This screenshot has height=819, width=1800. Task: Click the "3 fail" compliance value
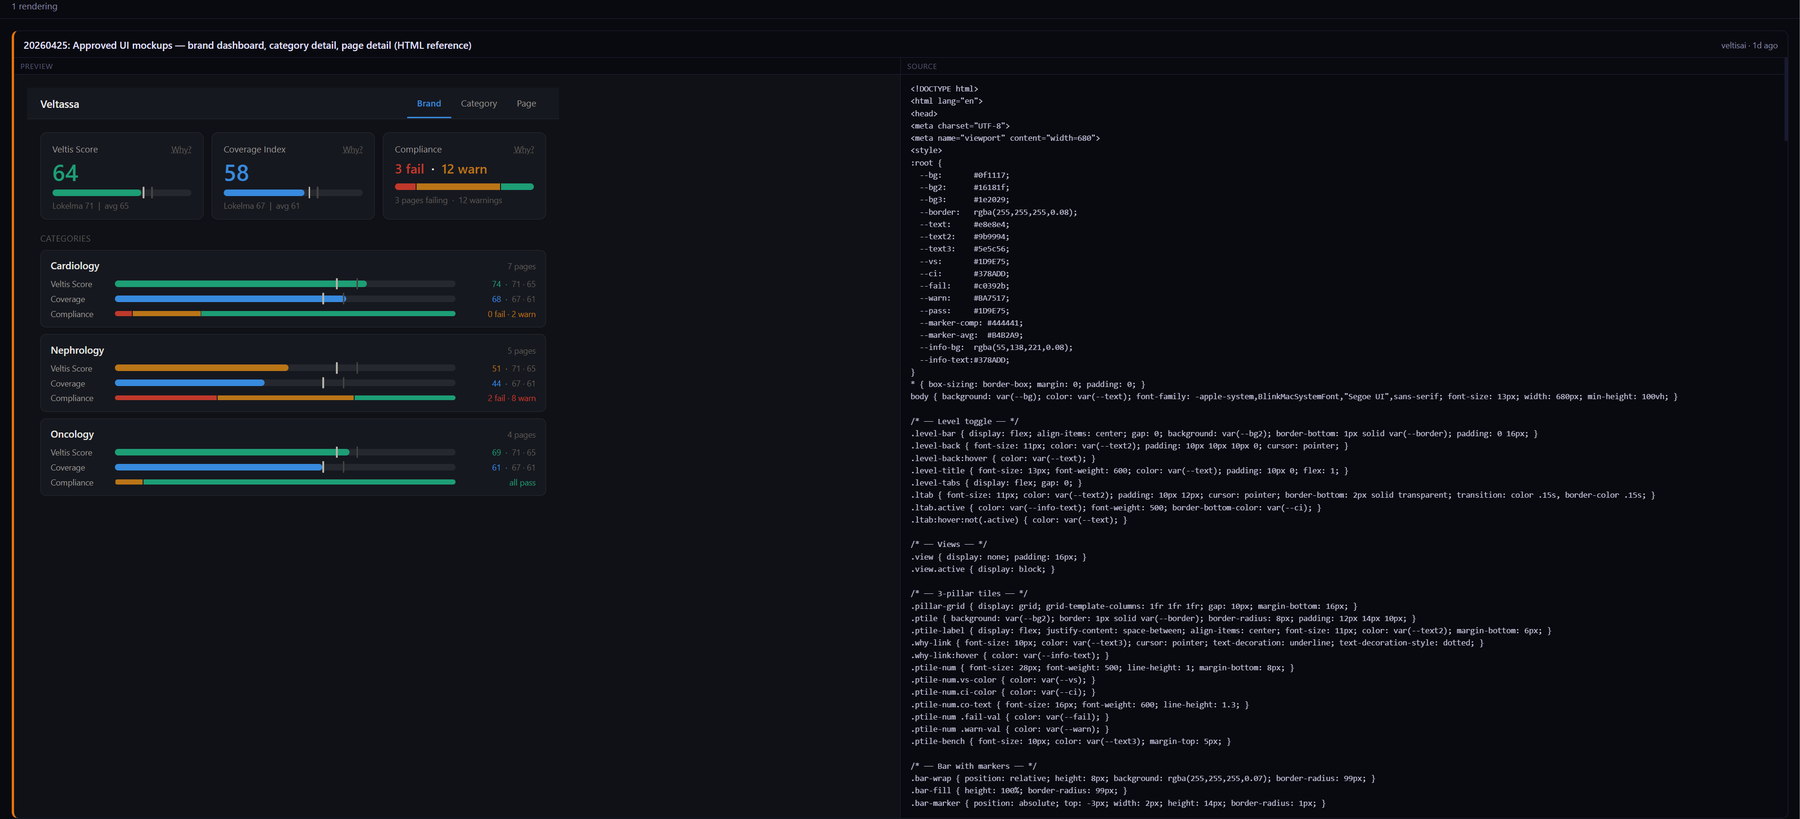pyautogui.click(x=409, y=169)
